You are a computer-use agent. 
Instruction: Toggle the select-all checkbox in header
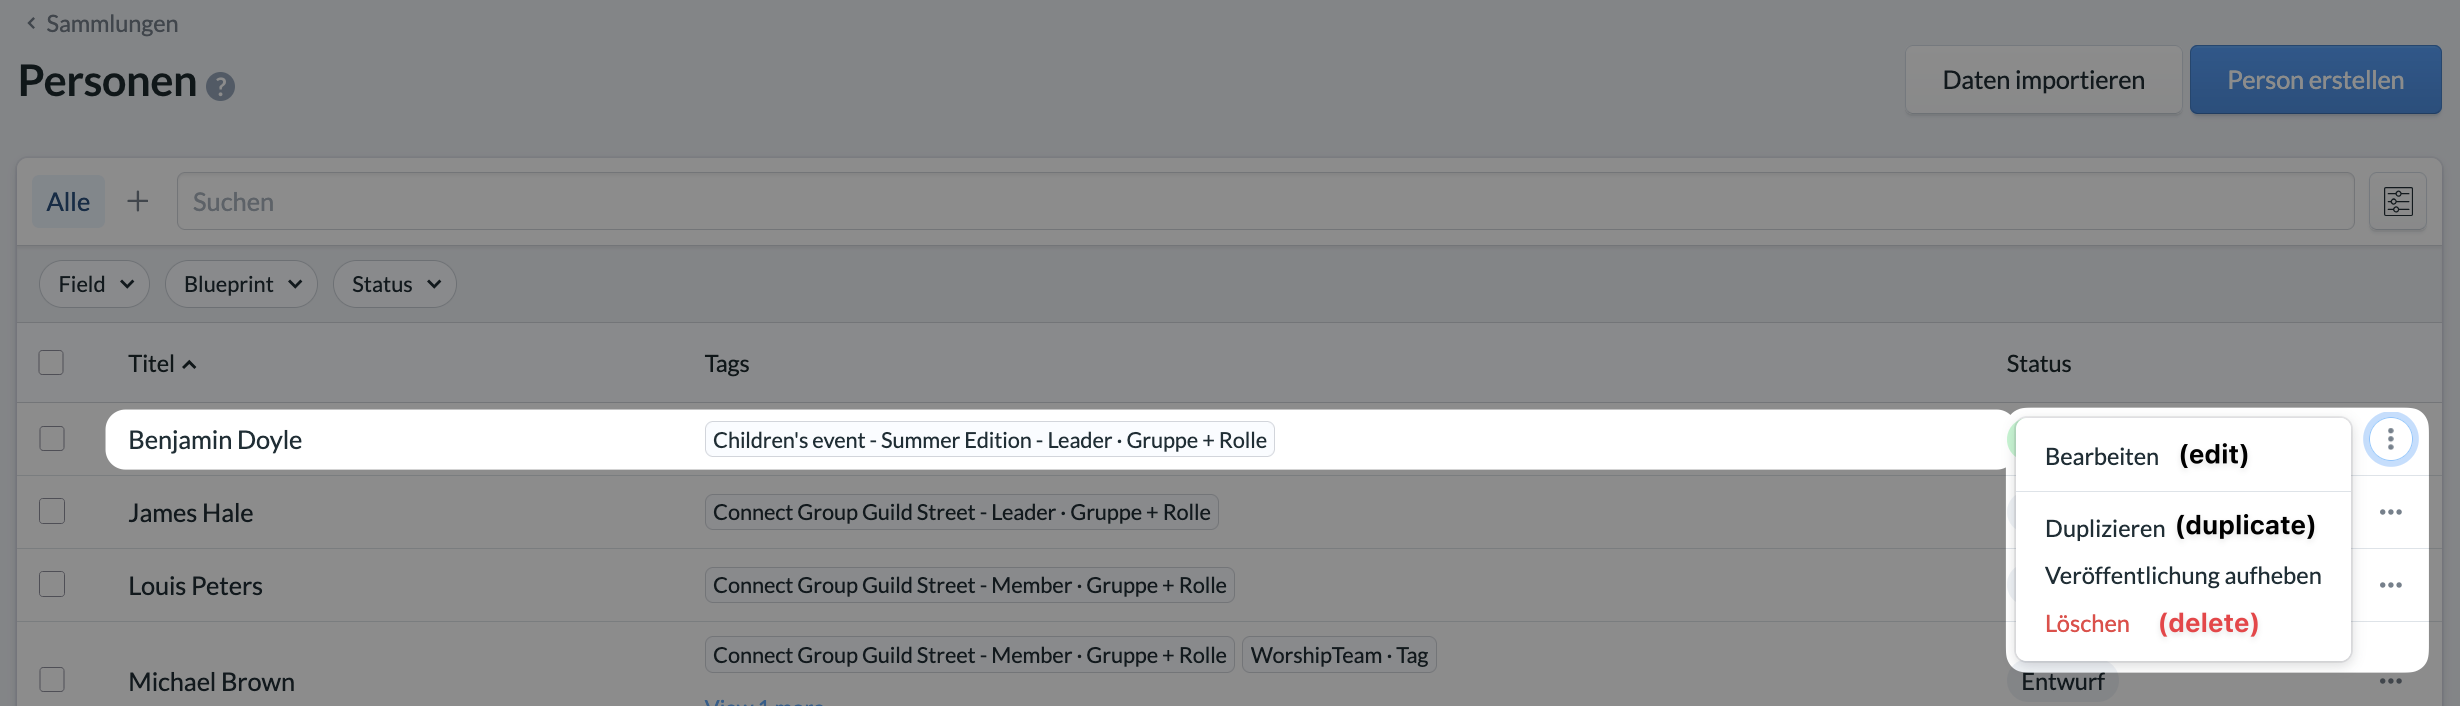51,362
